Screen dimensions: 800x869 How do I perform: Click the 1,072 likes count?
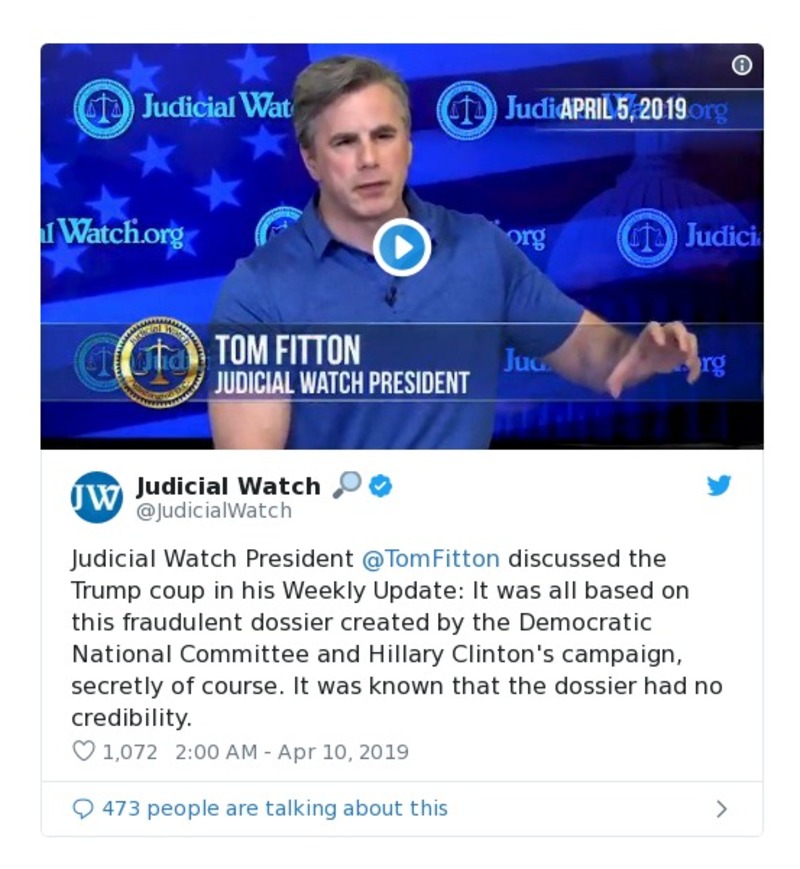(x=130, y=751)
